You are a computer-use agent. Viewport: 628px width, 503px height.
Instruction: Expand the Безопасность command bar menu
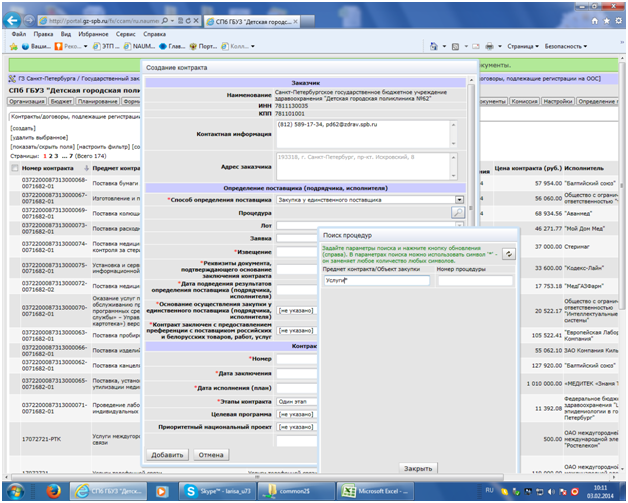(566, 46)
